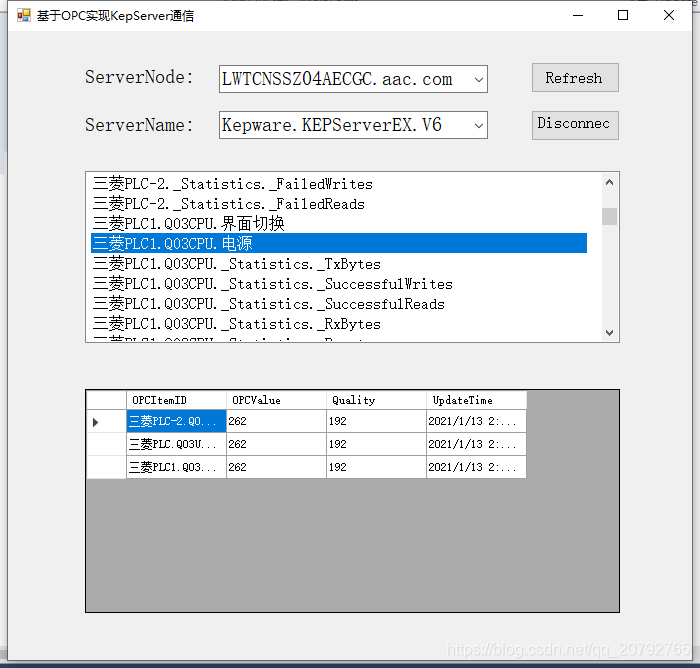Click the Disconnect button
Image resolution: width=700 pixels, height=668 pixels.
(x=575, y=125)
